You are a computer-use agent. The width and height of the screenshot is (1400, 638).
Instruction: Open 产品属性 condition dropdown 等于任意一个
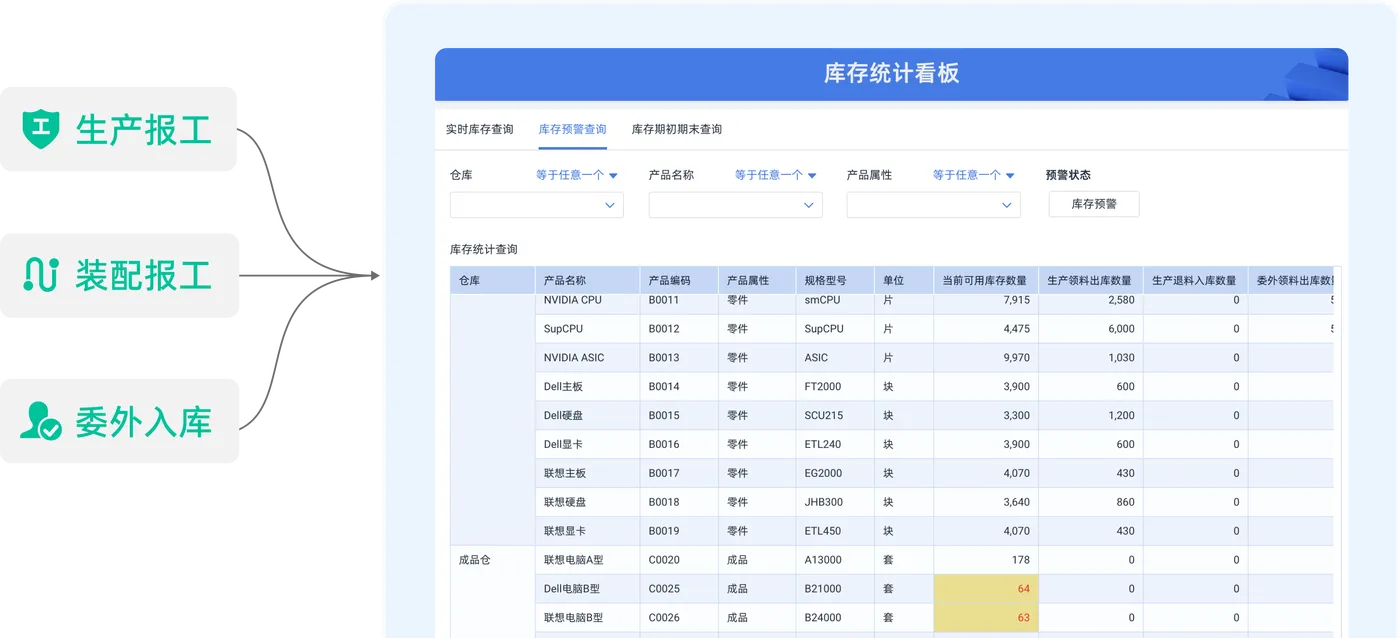coord(974,175)
